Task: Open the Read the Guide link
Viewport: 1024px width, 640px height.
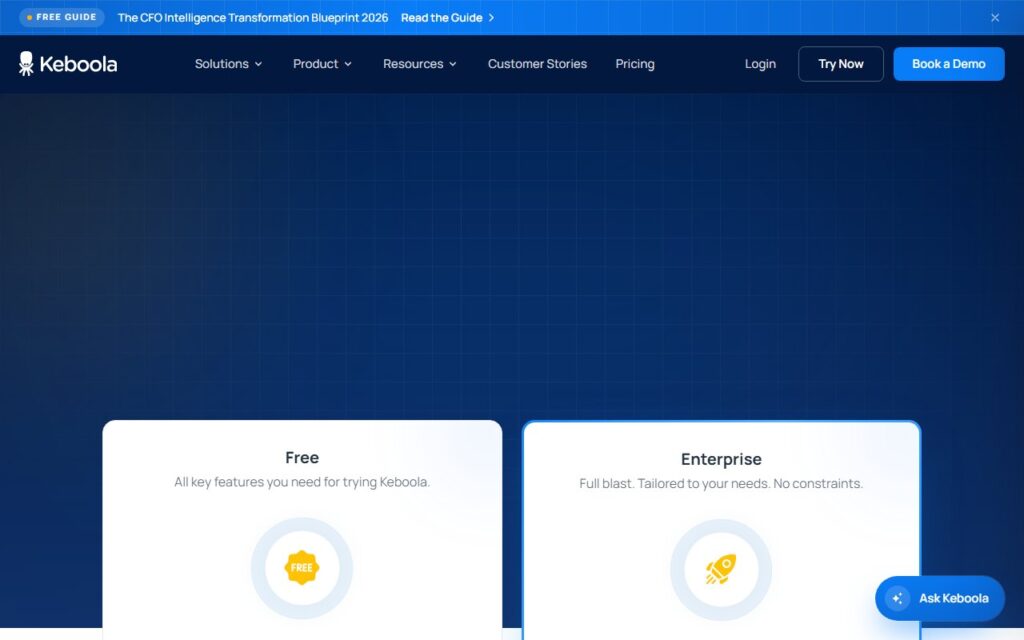Action: point(441,18)
